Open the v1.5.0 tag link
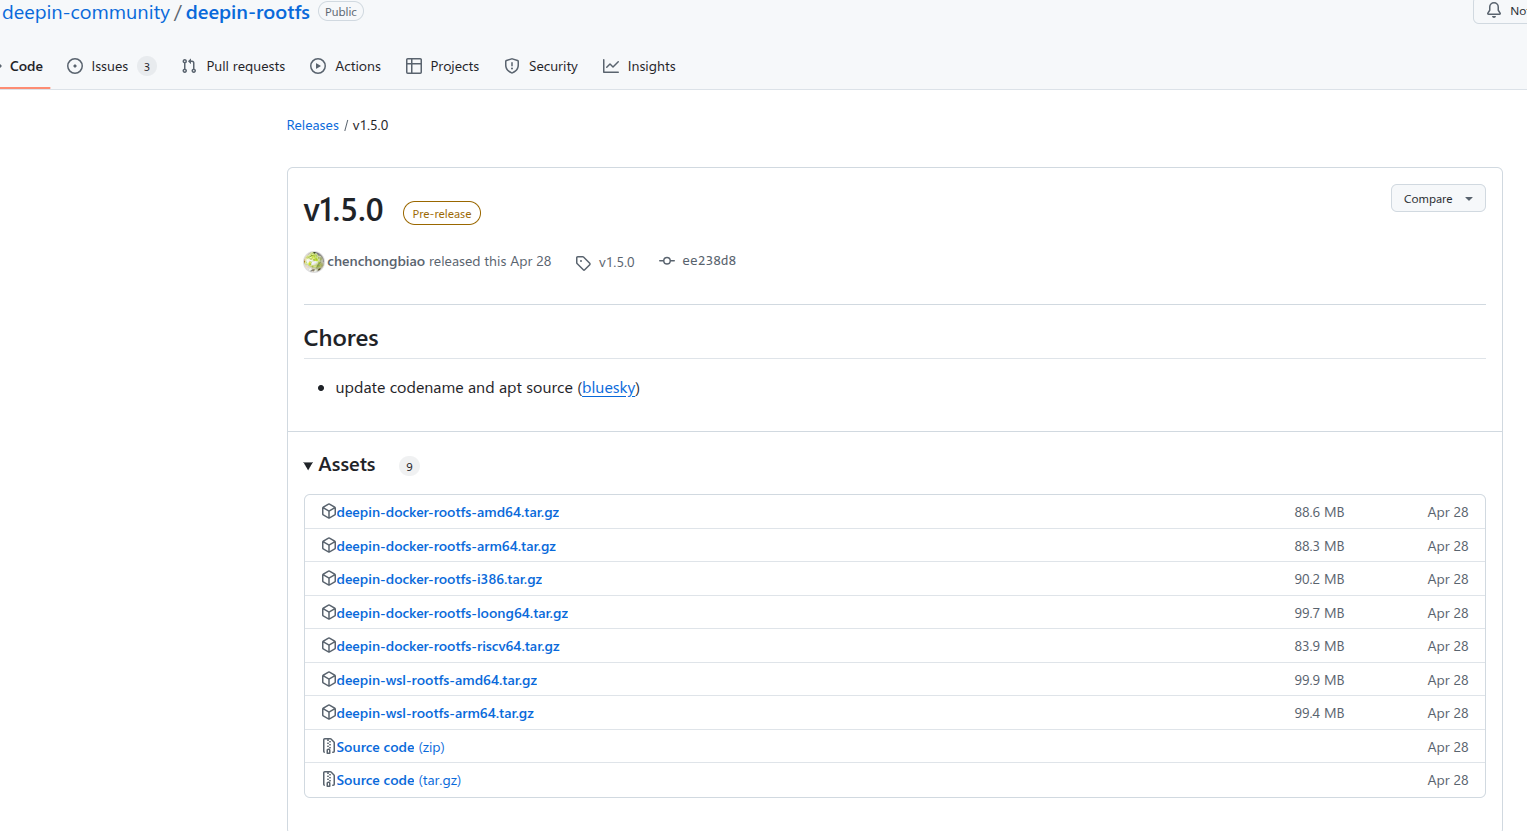 pyautogui.click(x=617, y=262)
